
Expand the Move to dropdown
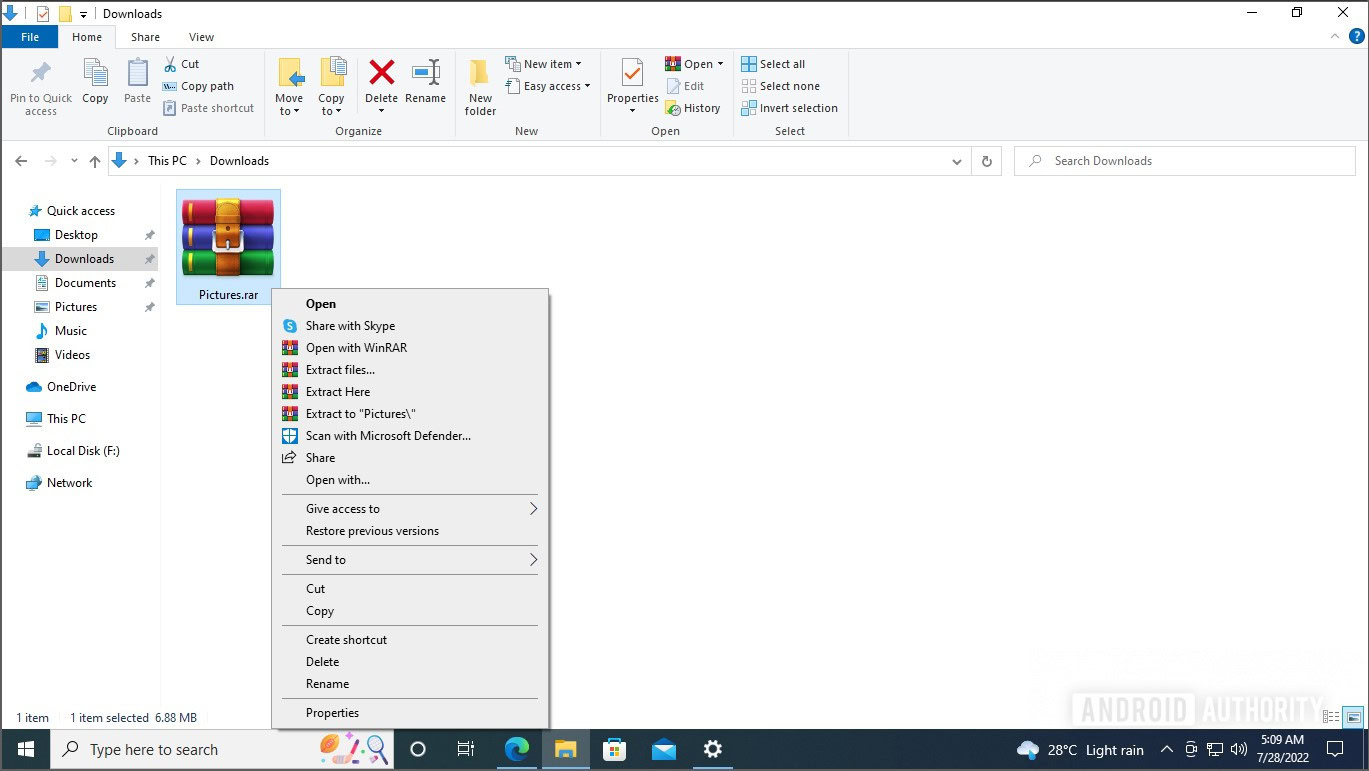[x=289, y=105]
